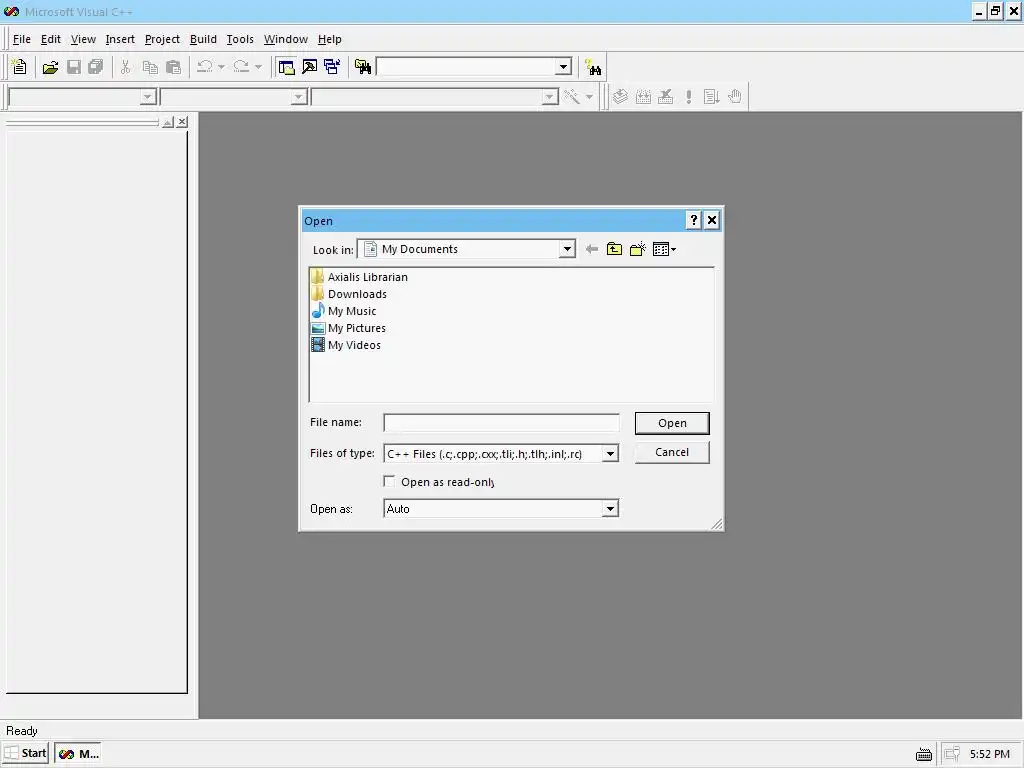Screen dimensions: 1024x768
Task: Click the Workspace panel expand arrow button
Action: coord(168,122)
